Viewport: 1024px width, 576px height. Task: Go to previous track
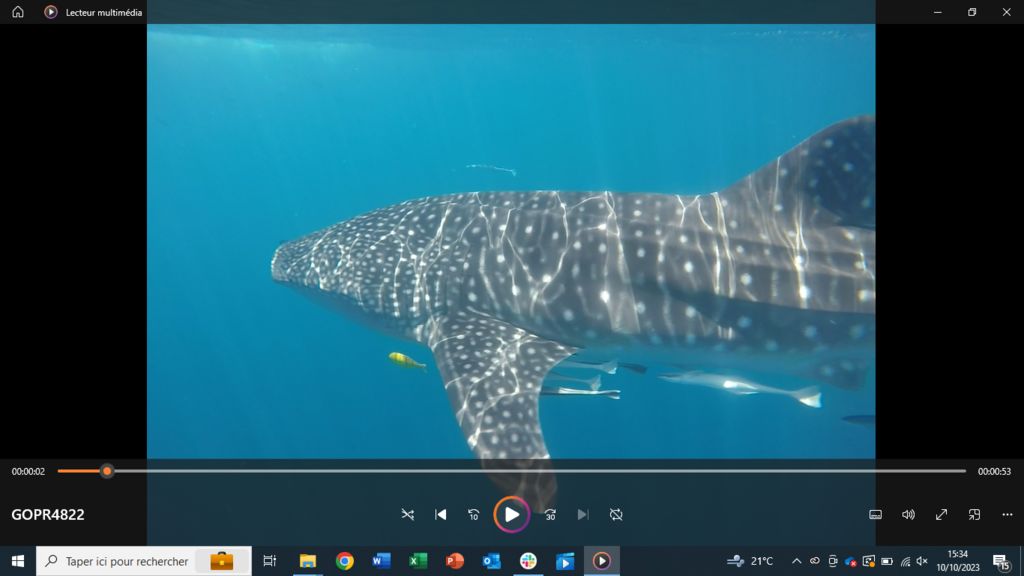(441, 514)
